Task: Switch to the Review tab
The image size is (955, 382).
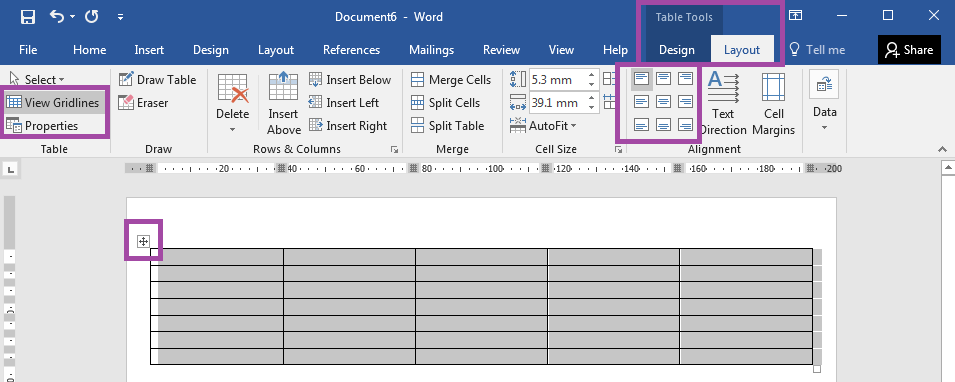Action: click(501, 50)
